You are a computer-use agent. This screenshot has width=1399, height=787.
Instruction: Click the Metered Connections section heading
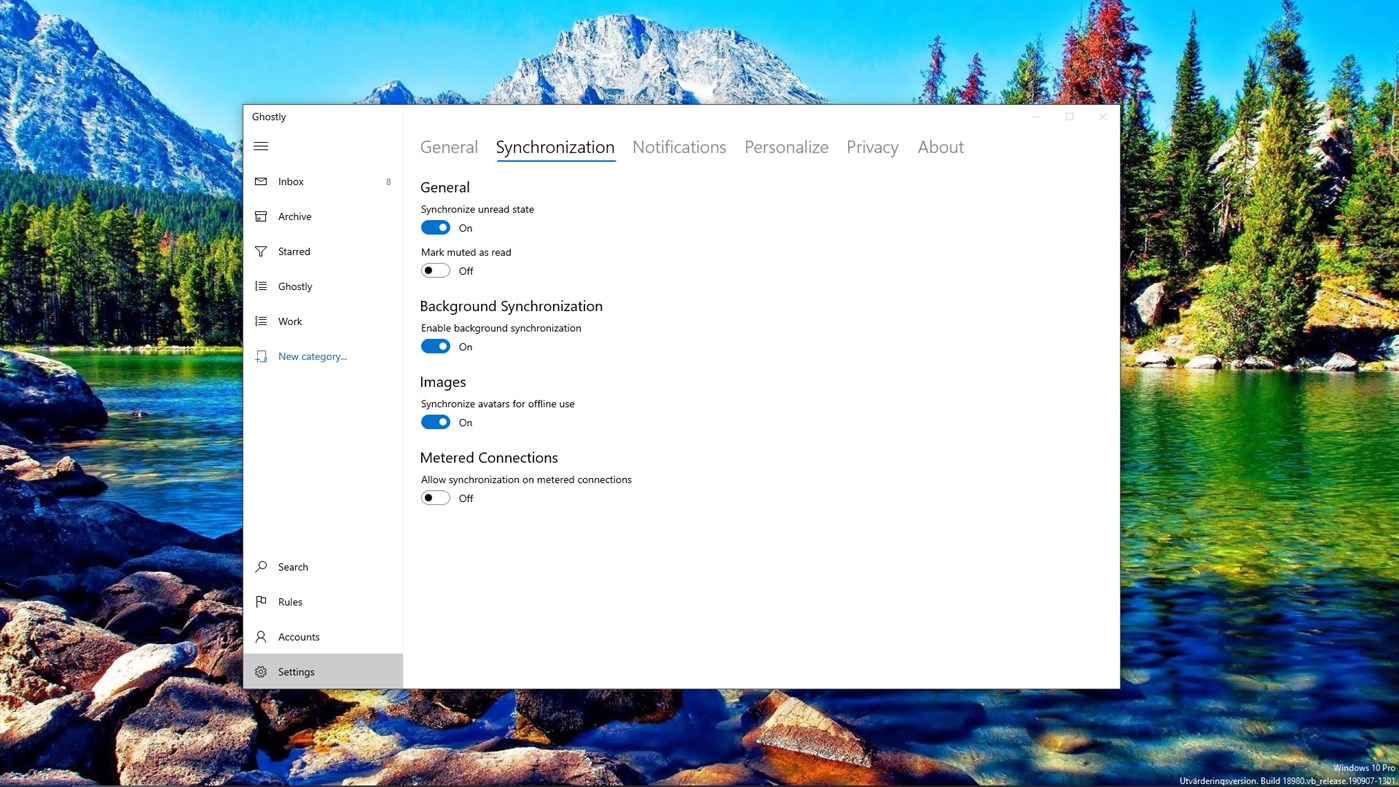(489, 458)
